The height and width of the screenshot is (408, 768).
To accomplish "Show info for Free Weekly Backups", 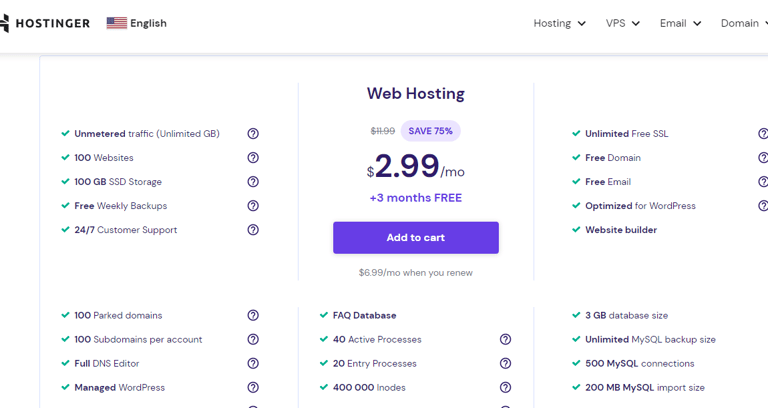I will pos(253,206).
